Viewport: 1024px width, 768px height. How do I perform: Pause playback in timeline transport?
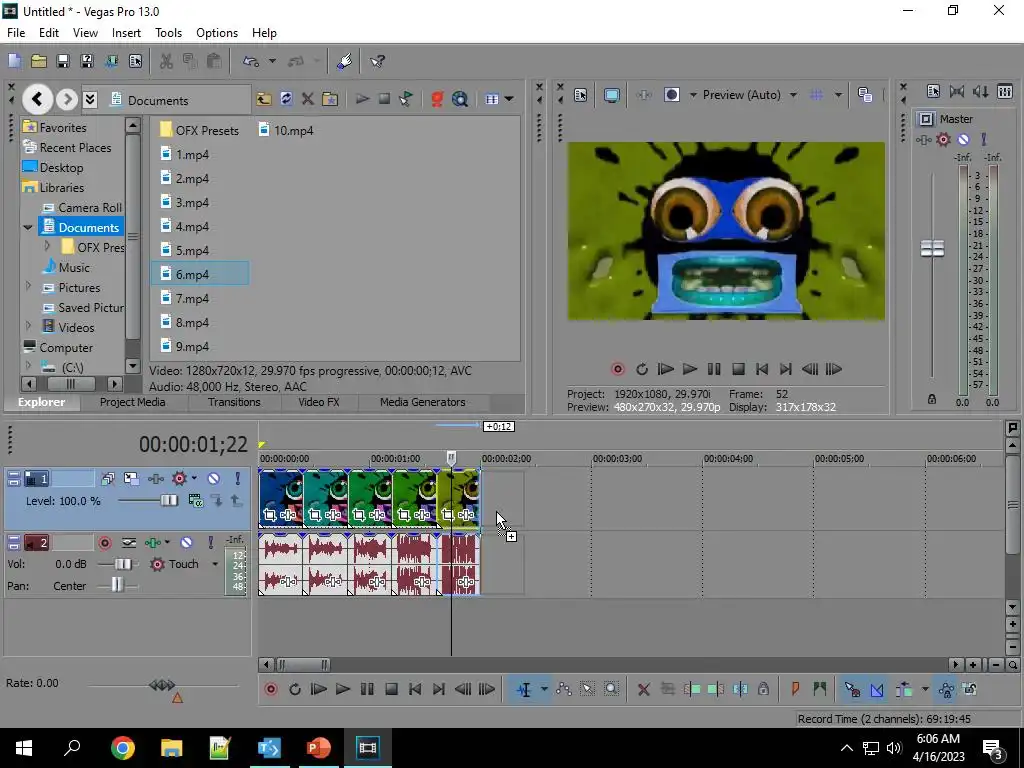[367, 689]
